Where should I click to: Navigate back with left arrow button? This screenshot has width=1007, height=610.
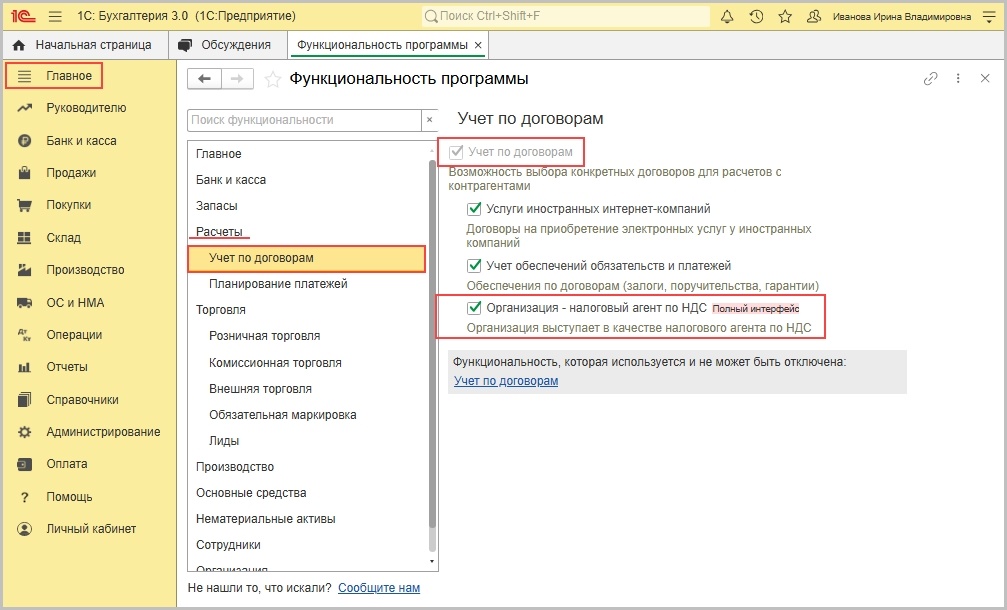coord(204,78)
